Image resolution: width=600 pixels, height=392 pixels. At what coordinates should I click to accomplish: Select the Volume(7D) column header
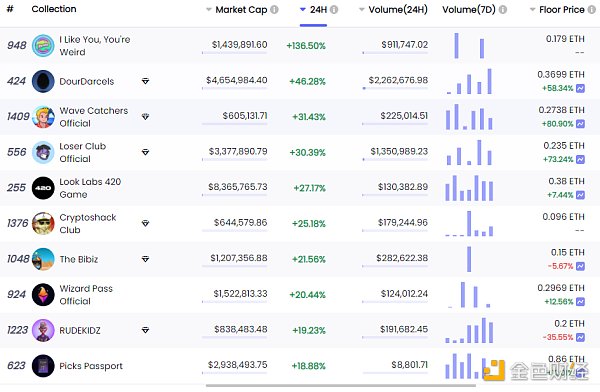click(x=469, y=10)
